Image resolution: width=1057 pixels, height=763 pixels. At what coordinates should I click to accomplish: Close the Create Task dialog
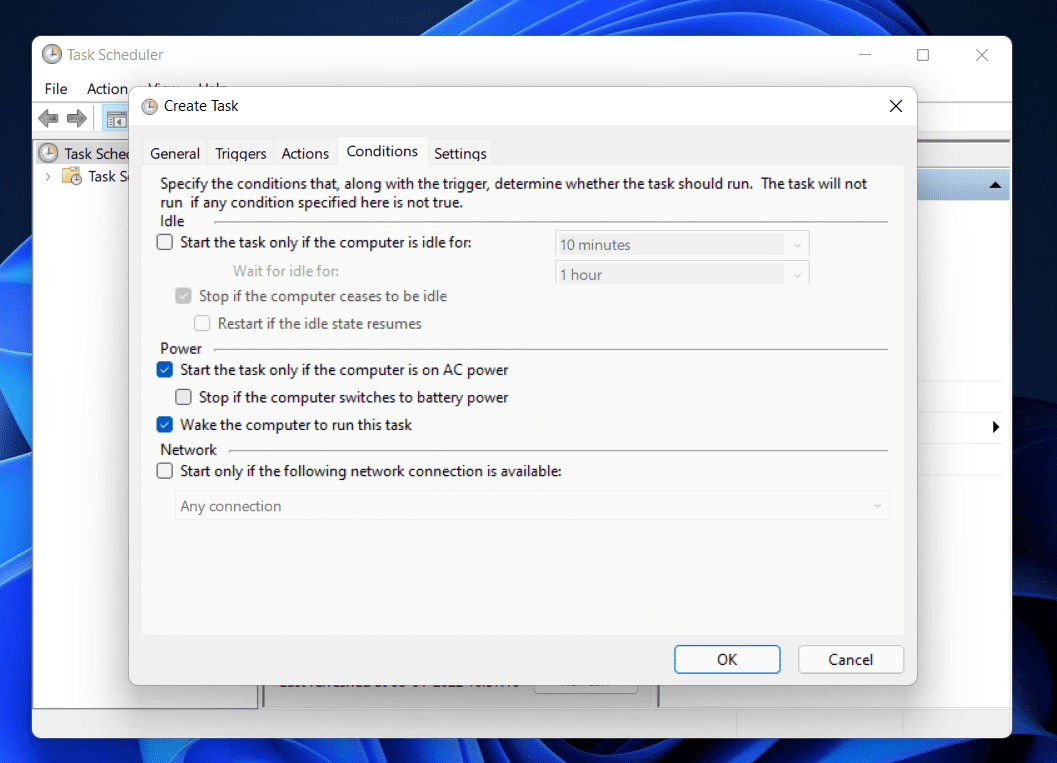click(896, 106)
